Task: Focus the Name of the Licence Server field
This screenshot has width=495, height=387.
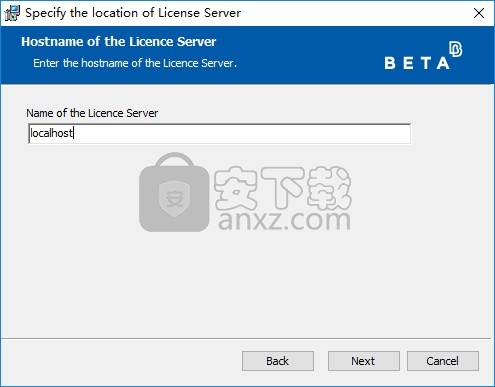Action: 219,134
